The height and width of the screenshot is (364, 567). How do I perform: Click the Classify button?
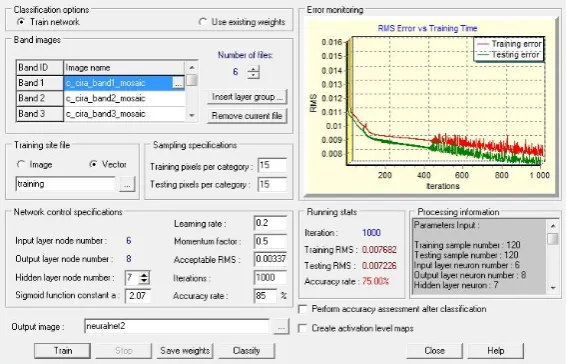pyautogui.click(x=247, y=351)
